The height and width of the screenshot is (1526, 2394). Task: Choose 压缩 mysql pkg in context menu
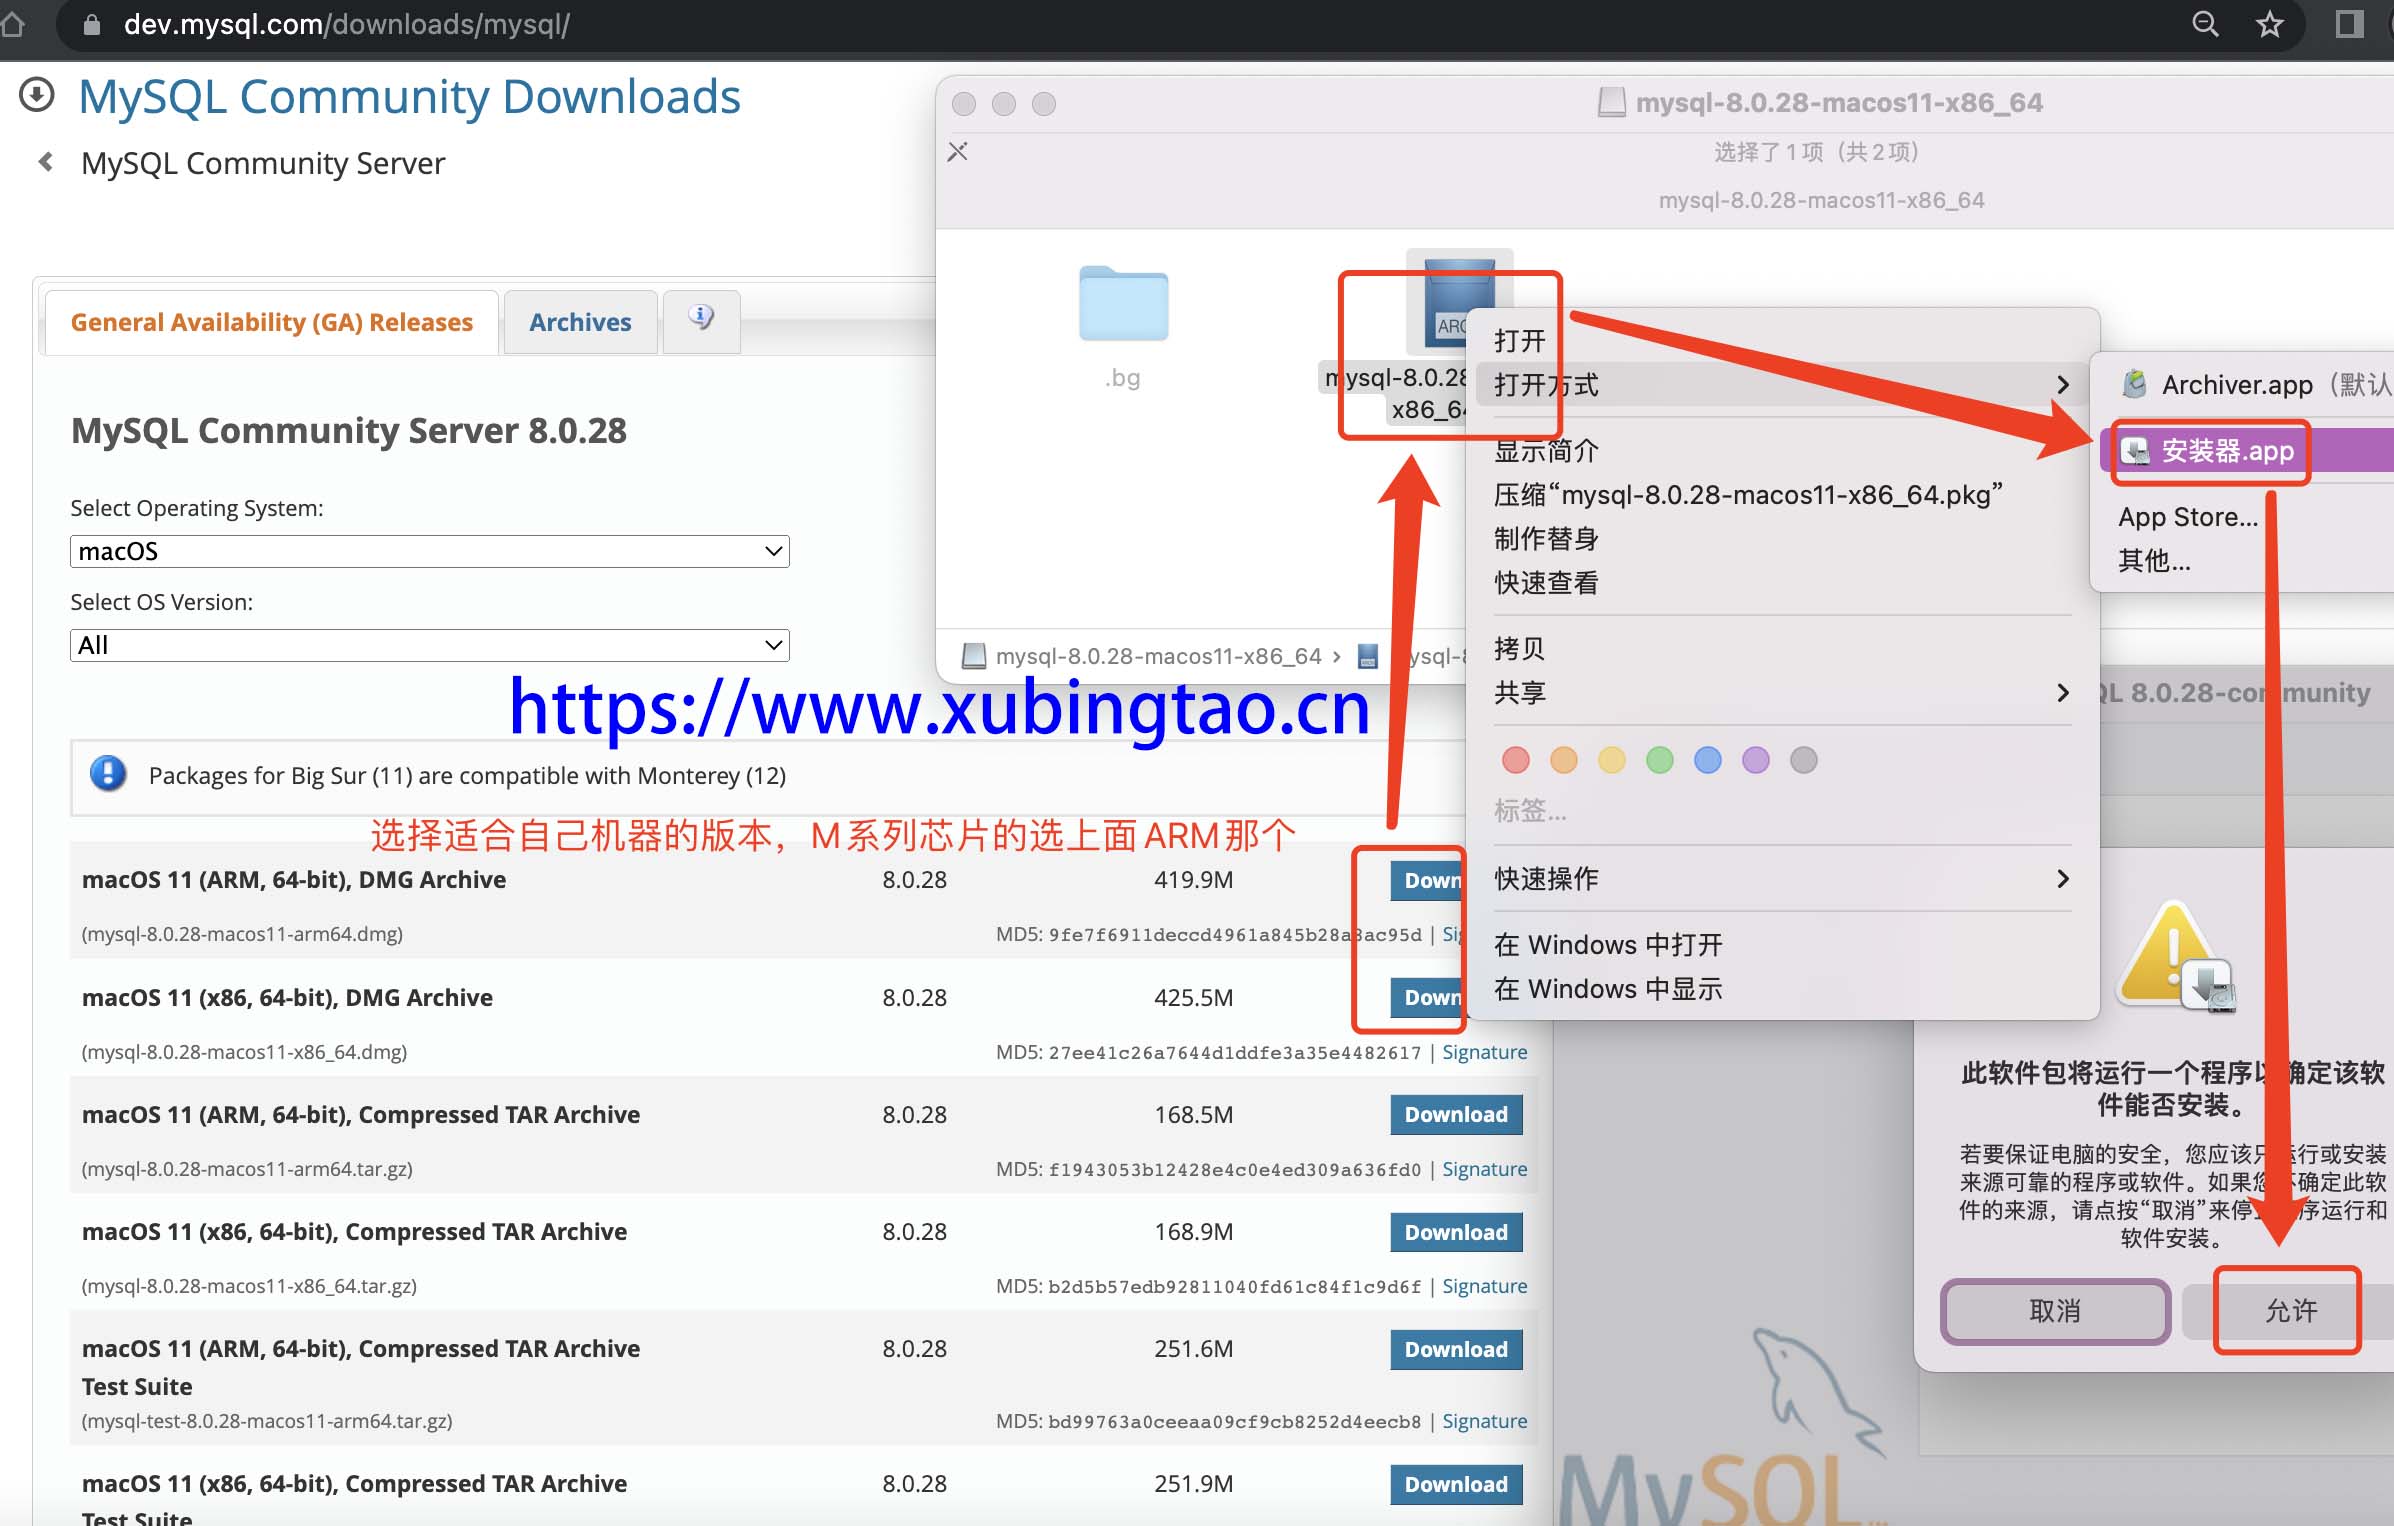coord(1780,495)
